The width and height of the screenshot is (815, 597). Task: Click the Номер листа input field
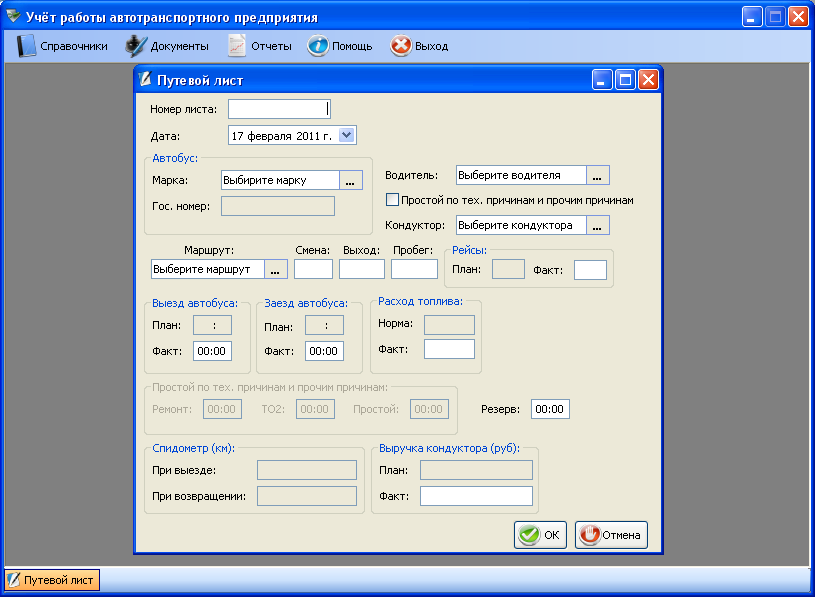(x=278, y=109)
